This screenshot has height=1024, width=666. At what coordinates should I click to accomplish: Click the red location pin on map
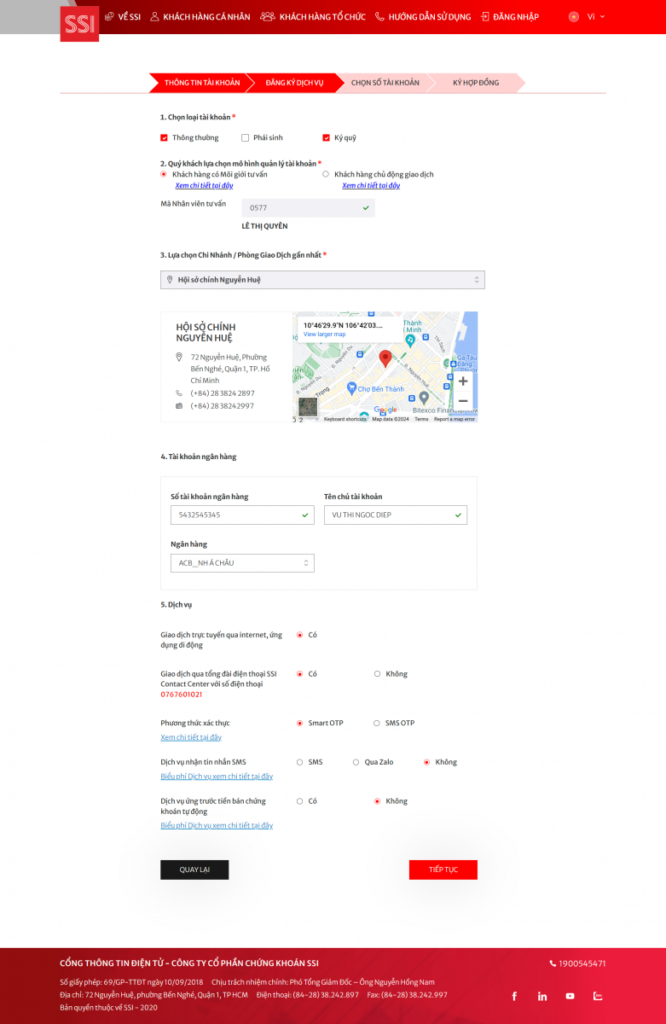click(385, 359)
